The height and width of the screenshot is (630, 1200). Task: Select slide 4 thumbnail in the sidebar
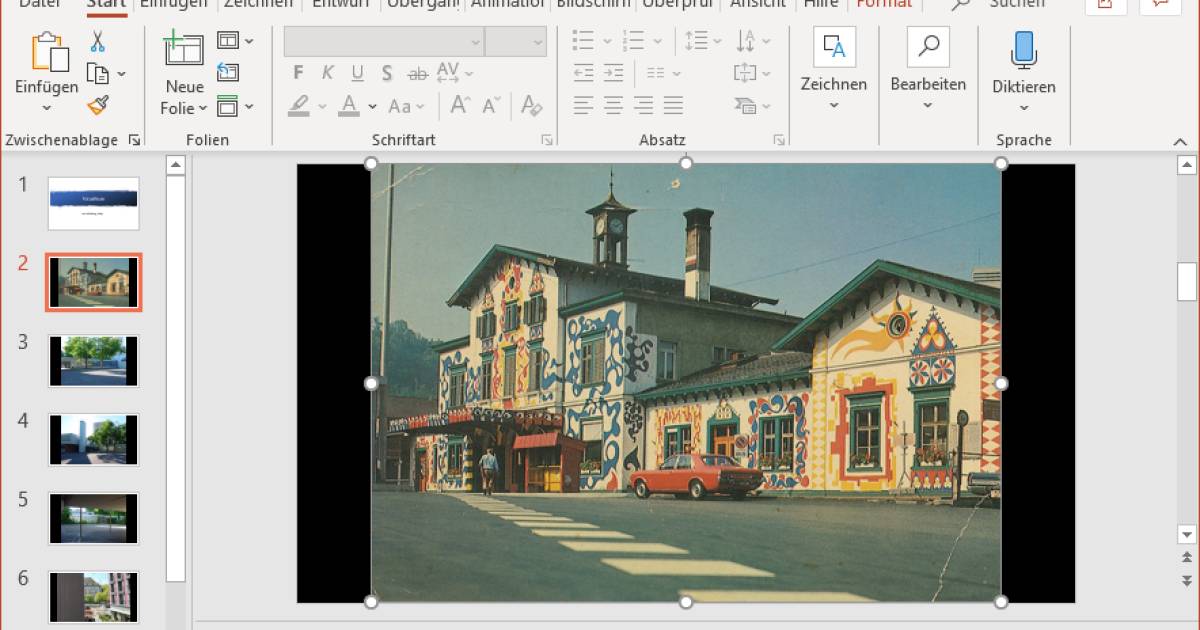tap(93, 439)
